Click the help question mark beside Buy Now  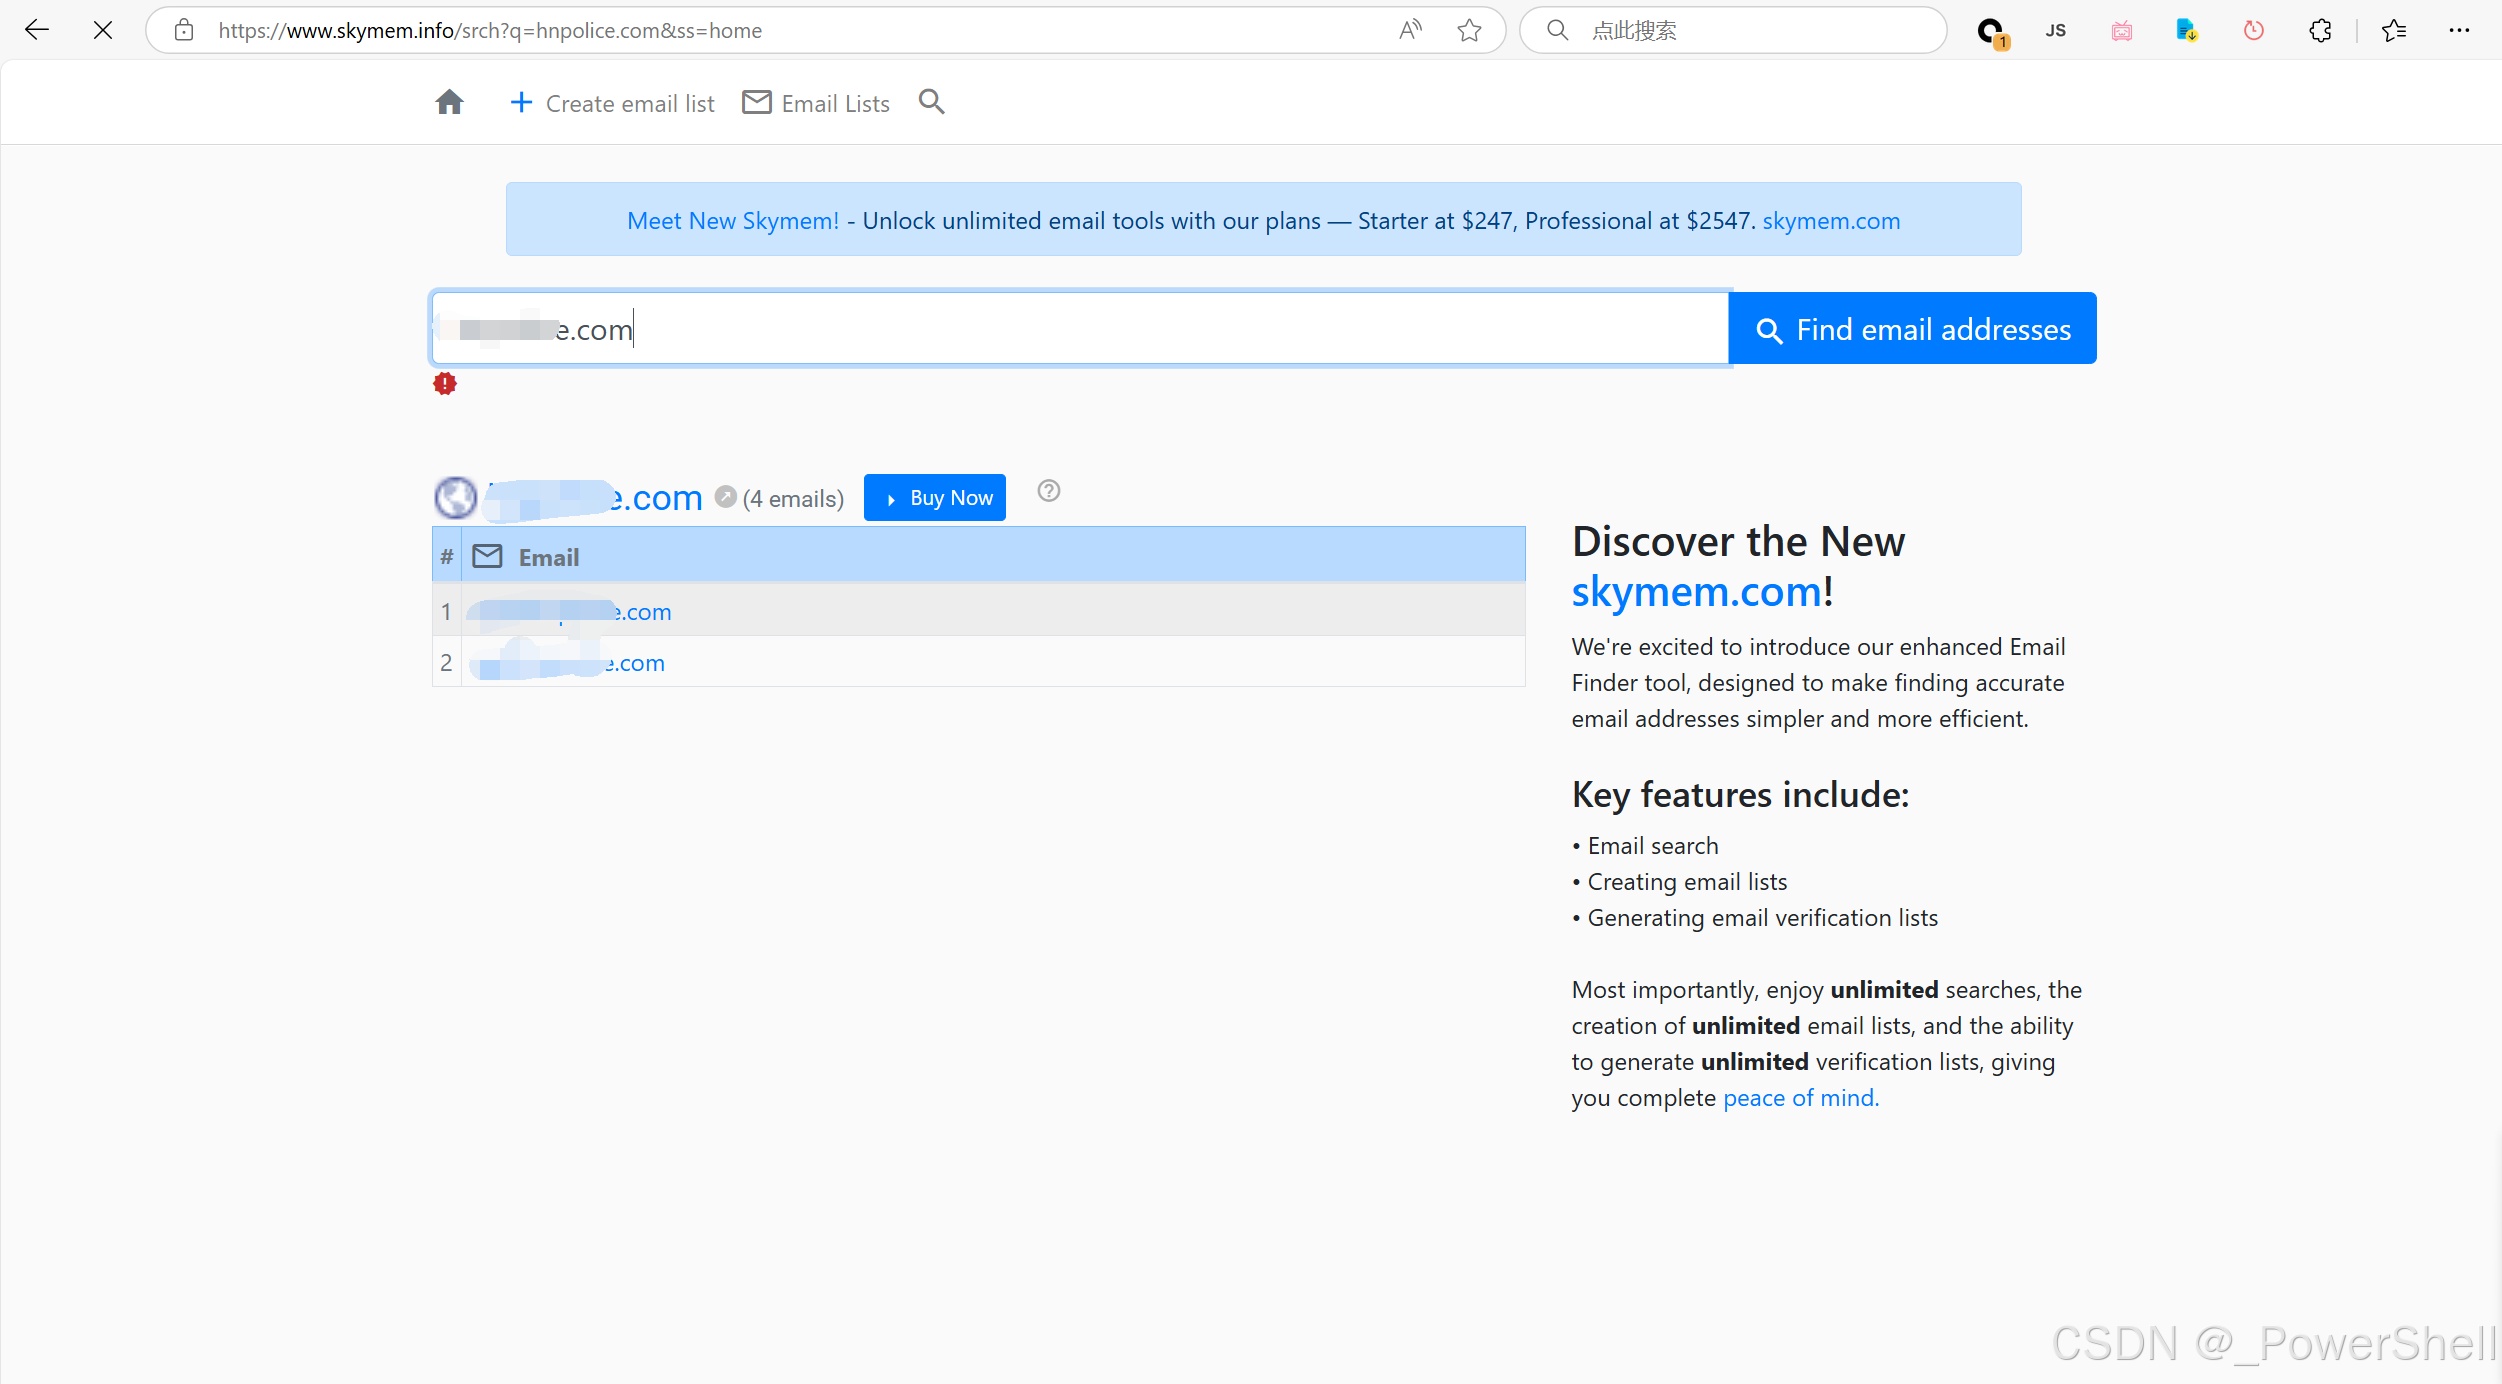1048,491
